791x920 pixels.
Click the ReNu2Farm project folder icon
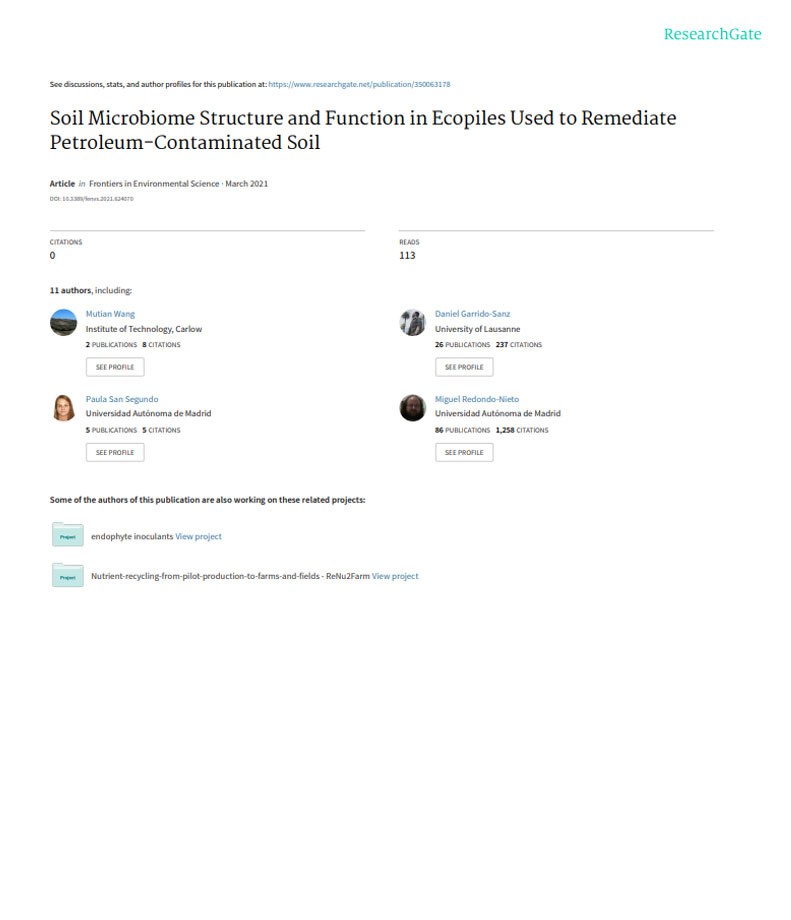click(x=67, y=575)
